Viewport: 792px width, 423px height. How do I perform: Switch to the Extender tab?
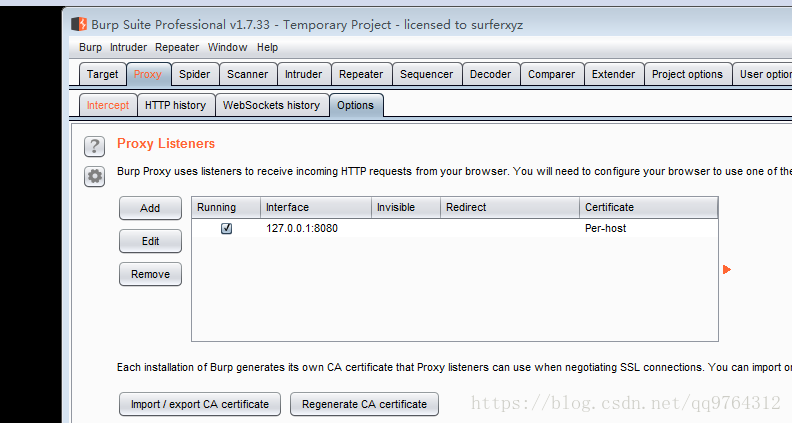point(613,74)
